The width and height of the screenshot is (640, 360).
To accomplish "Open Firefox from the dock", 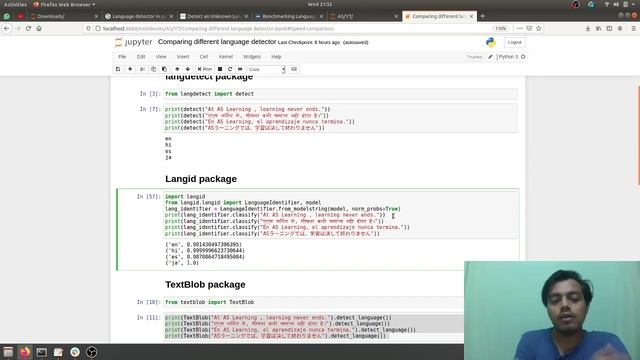I will (x=25, y=352).
